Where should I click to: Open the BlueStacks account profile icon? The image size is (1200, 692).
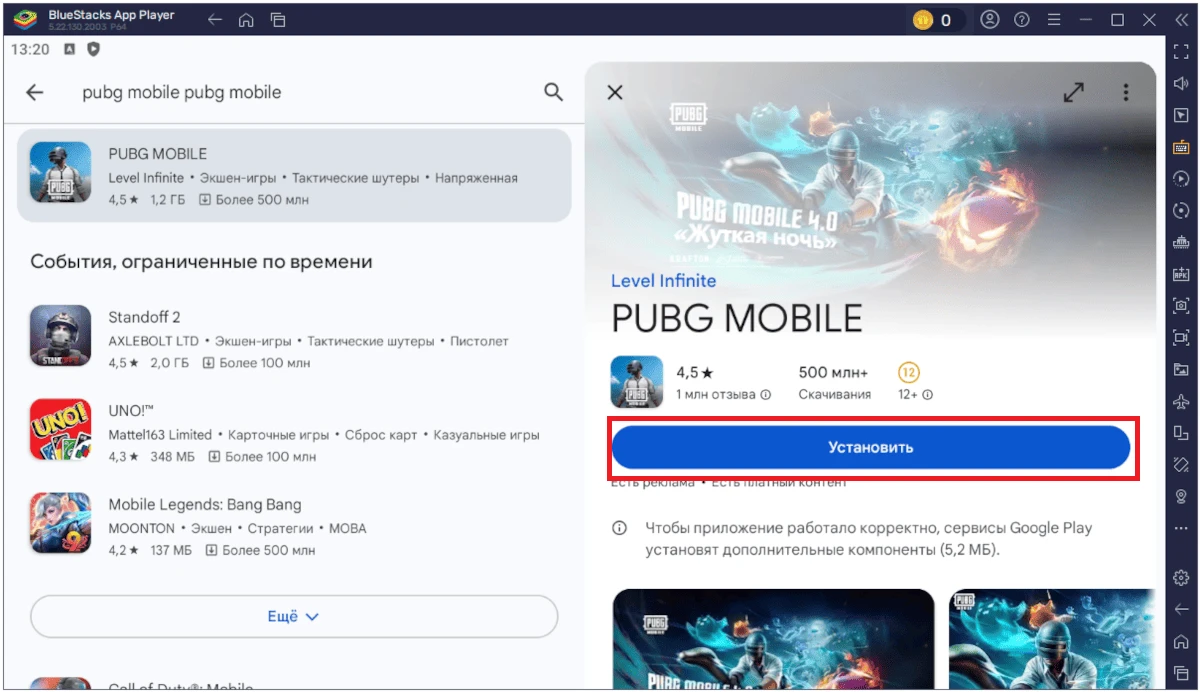[x=990, y=19]
